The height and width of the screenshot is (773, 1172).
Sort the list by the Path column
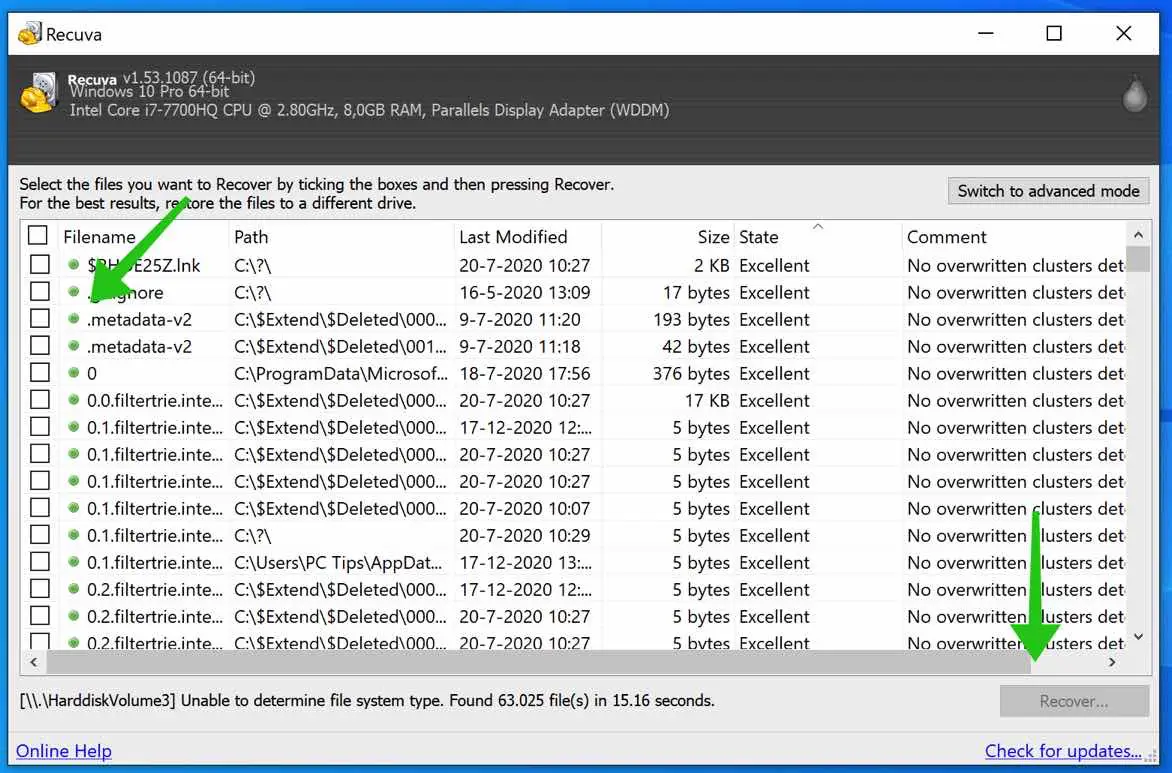341,237
